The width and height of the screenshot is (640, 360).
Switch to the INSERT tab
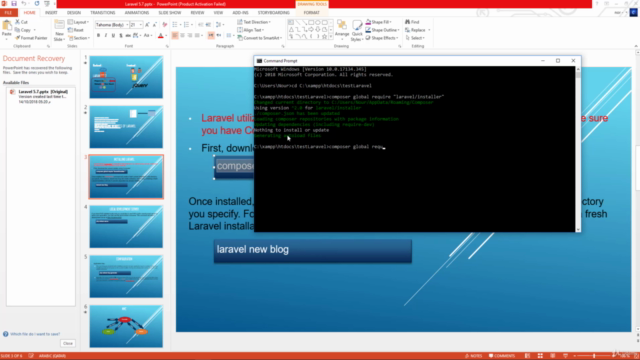51,13
